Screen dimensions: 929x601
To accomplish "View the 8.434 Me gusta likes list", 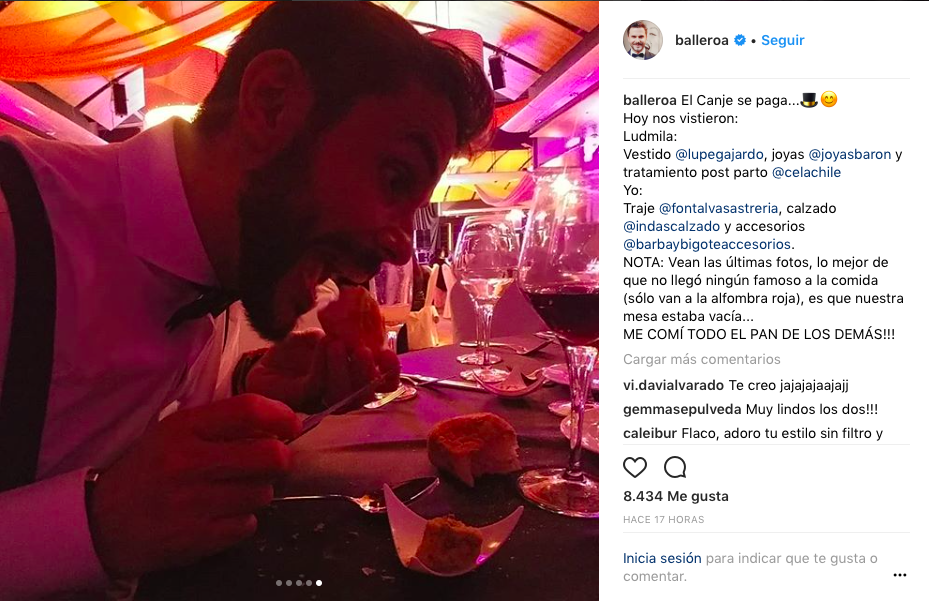I will (x=675, y=496).
